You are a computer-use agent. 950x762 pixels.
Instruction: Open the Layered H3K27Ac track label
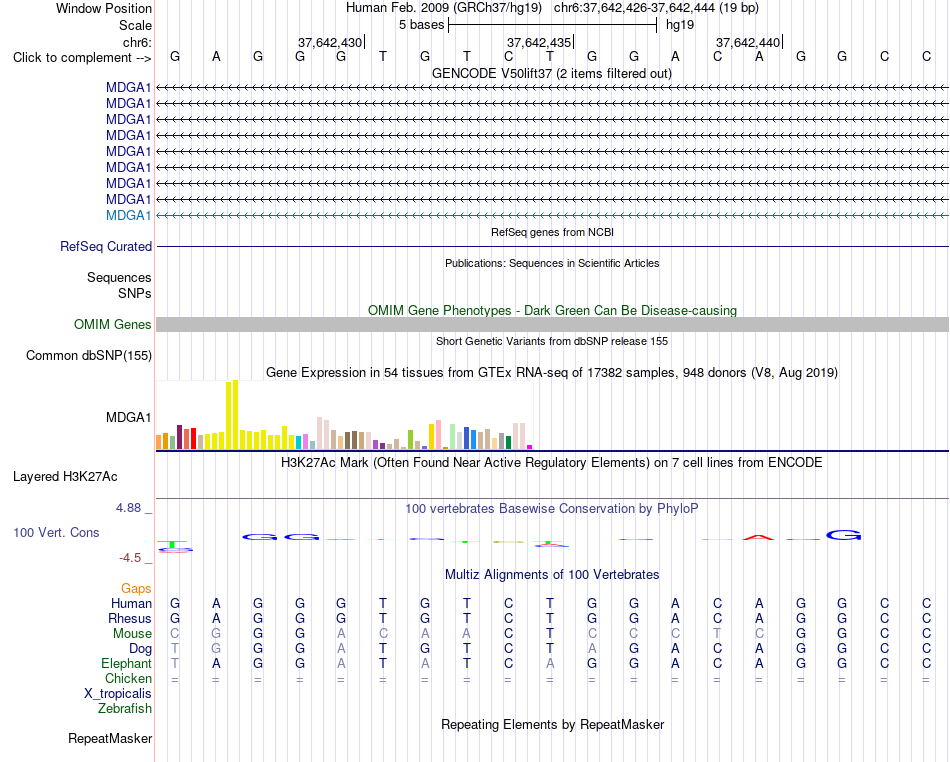(x=65, y=477)
